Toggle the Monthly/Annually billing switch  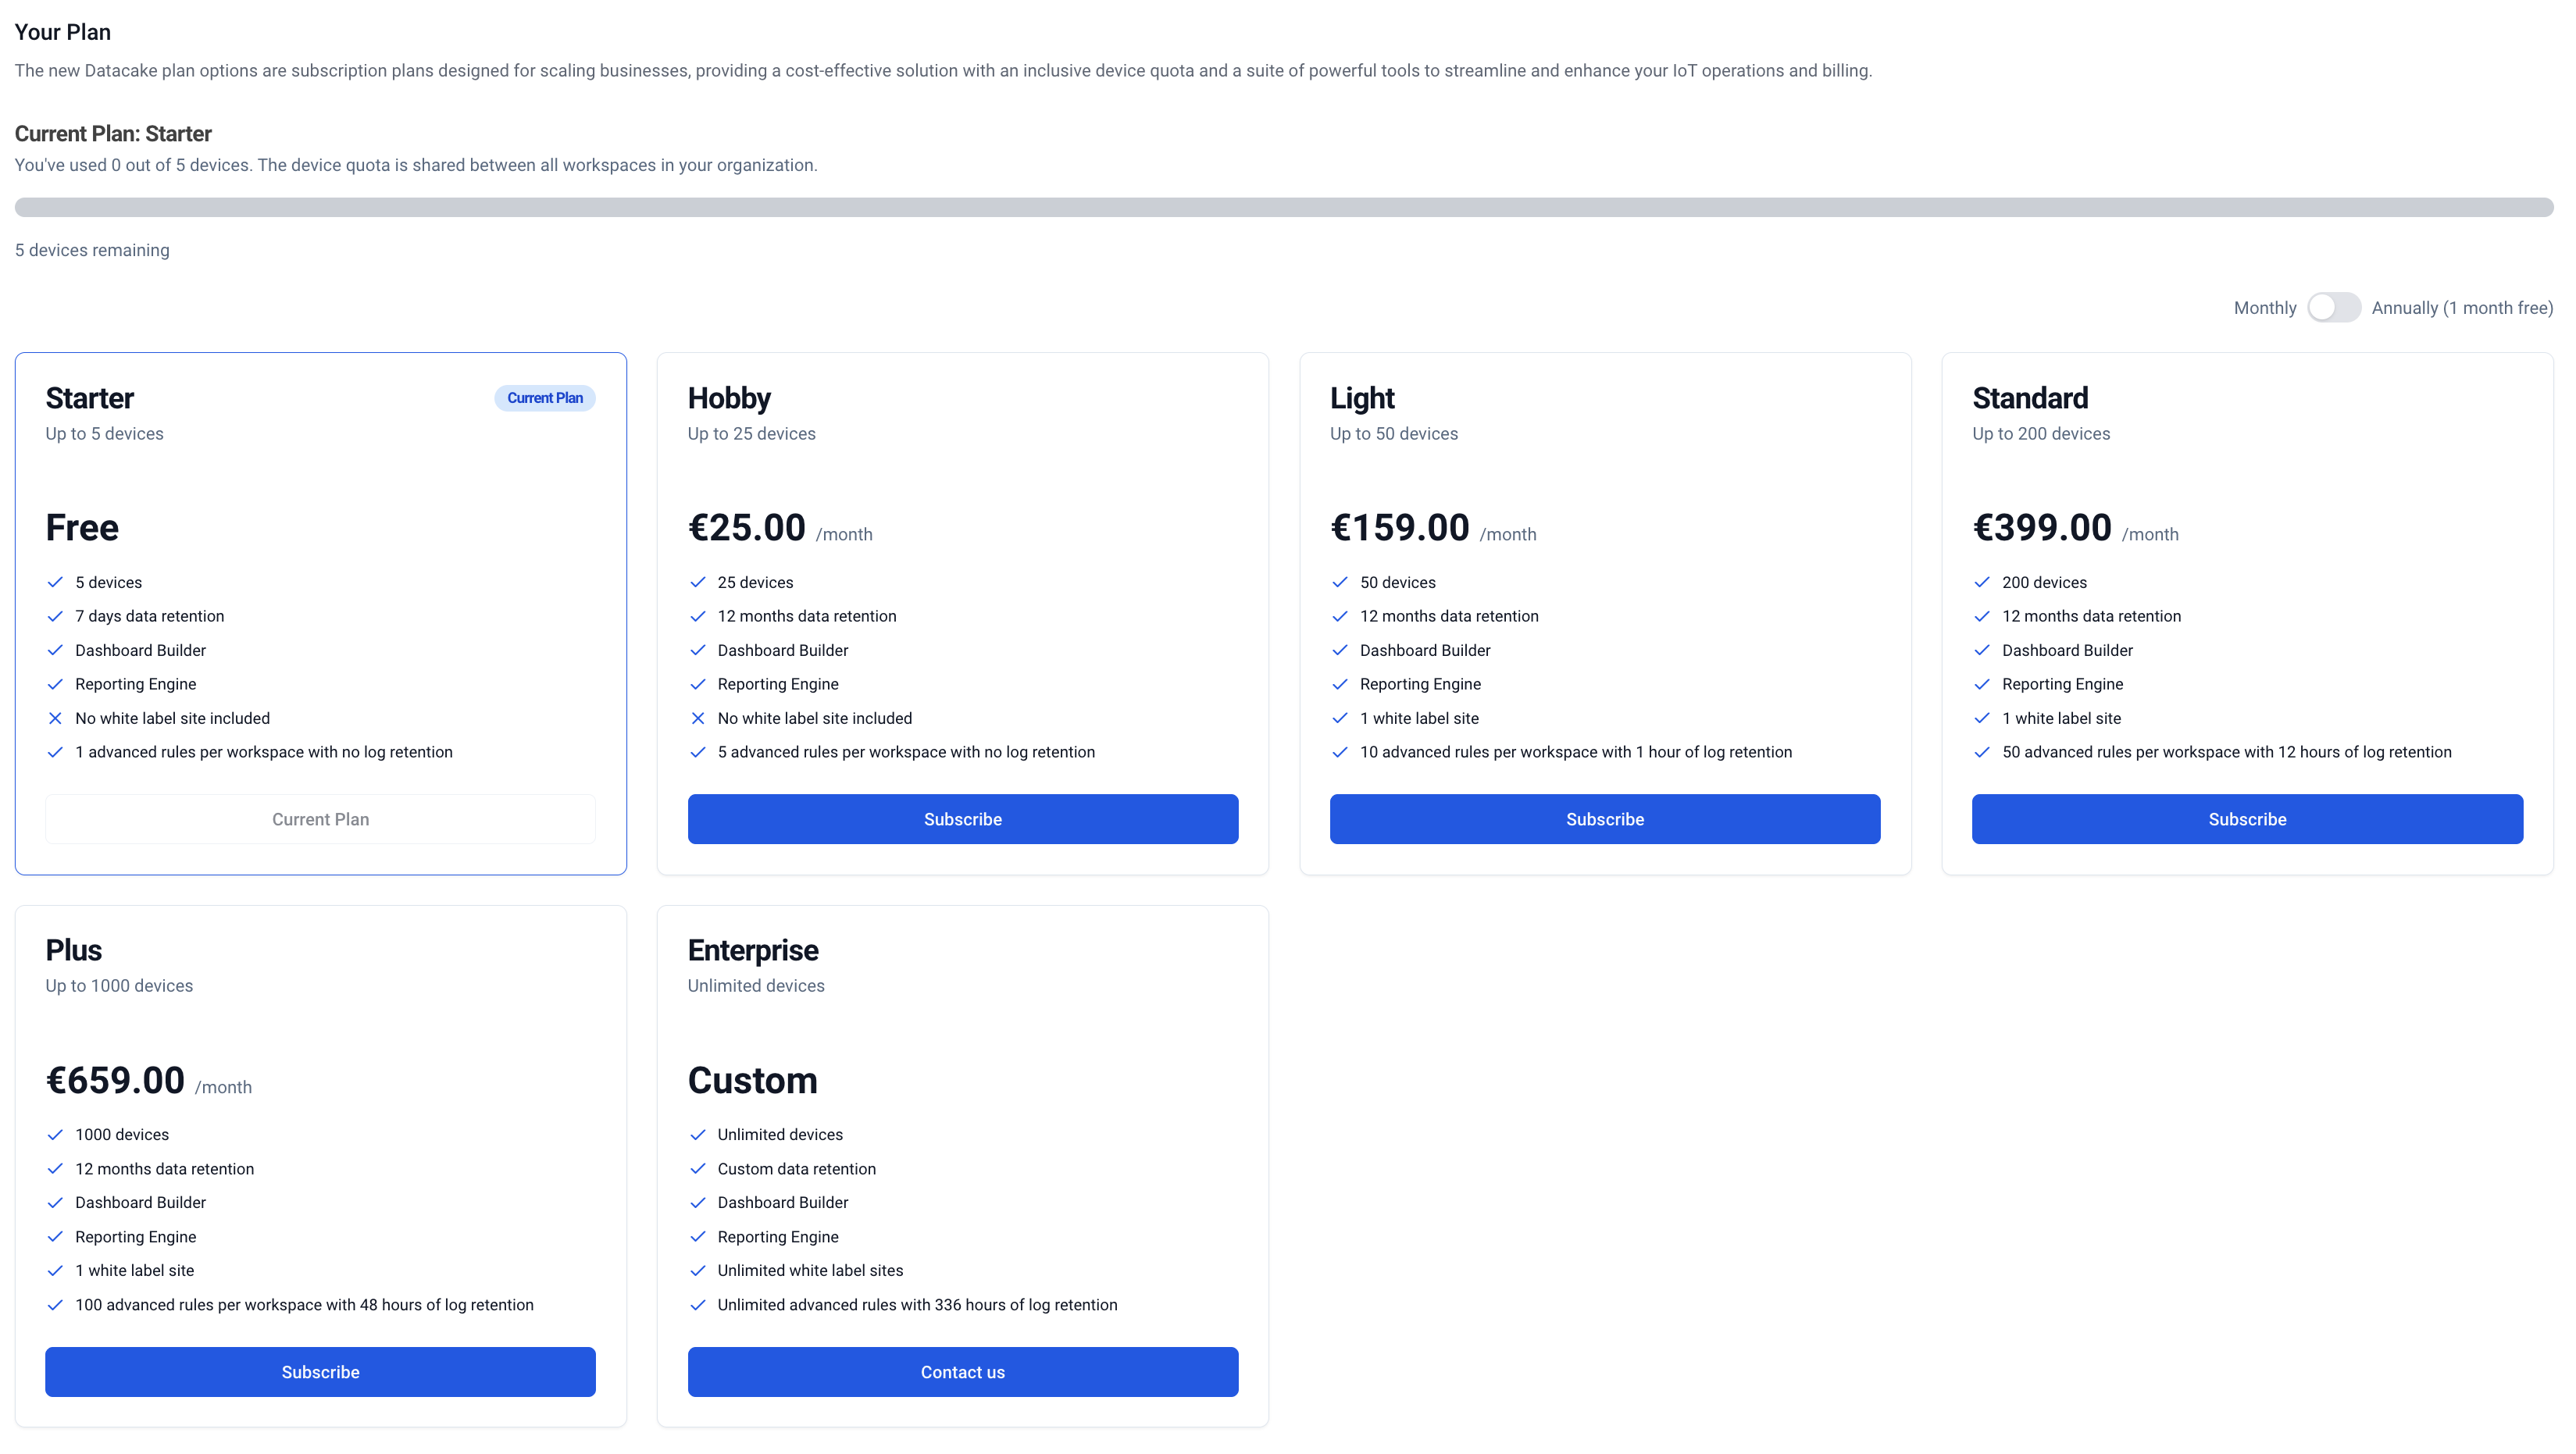[2333, 308]
